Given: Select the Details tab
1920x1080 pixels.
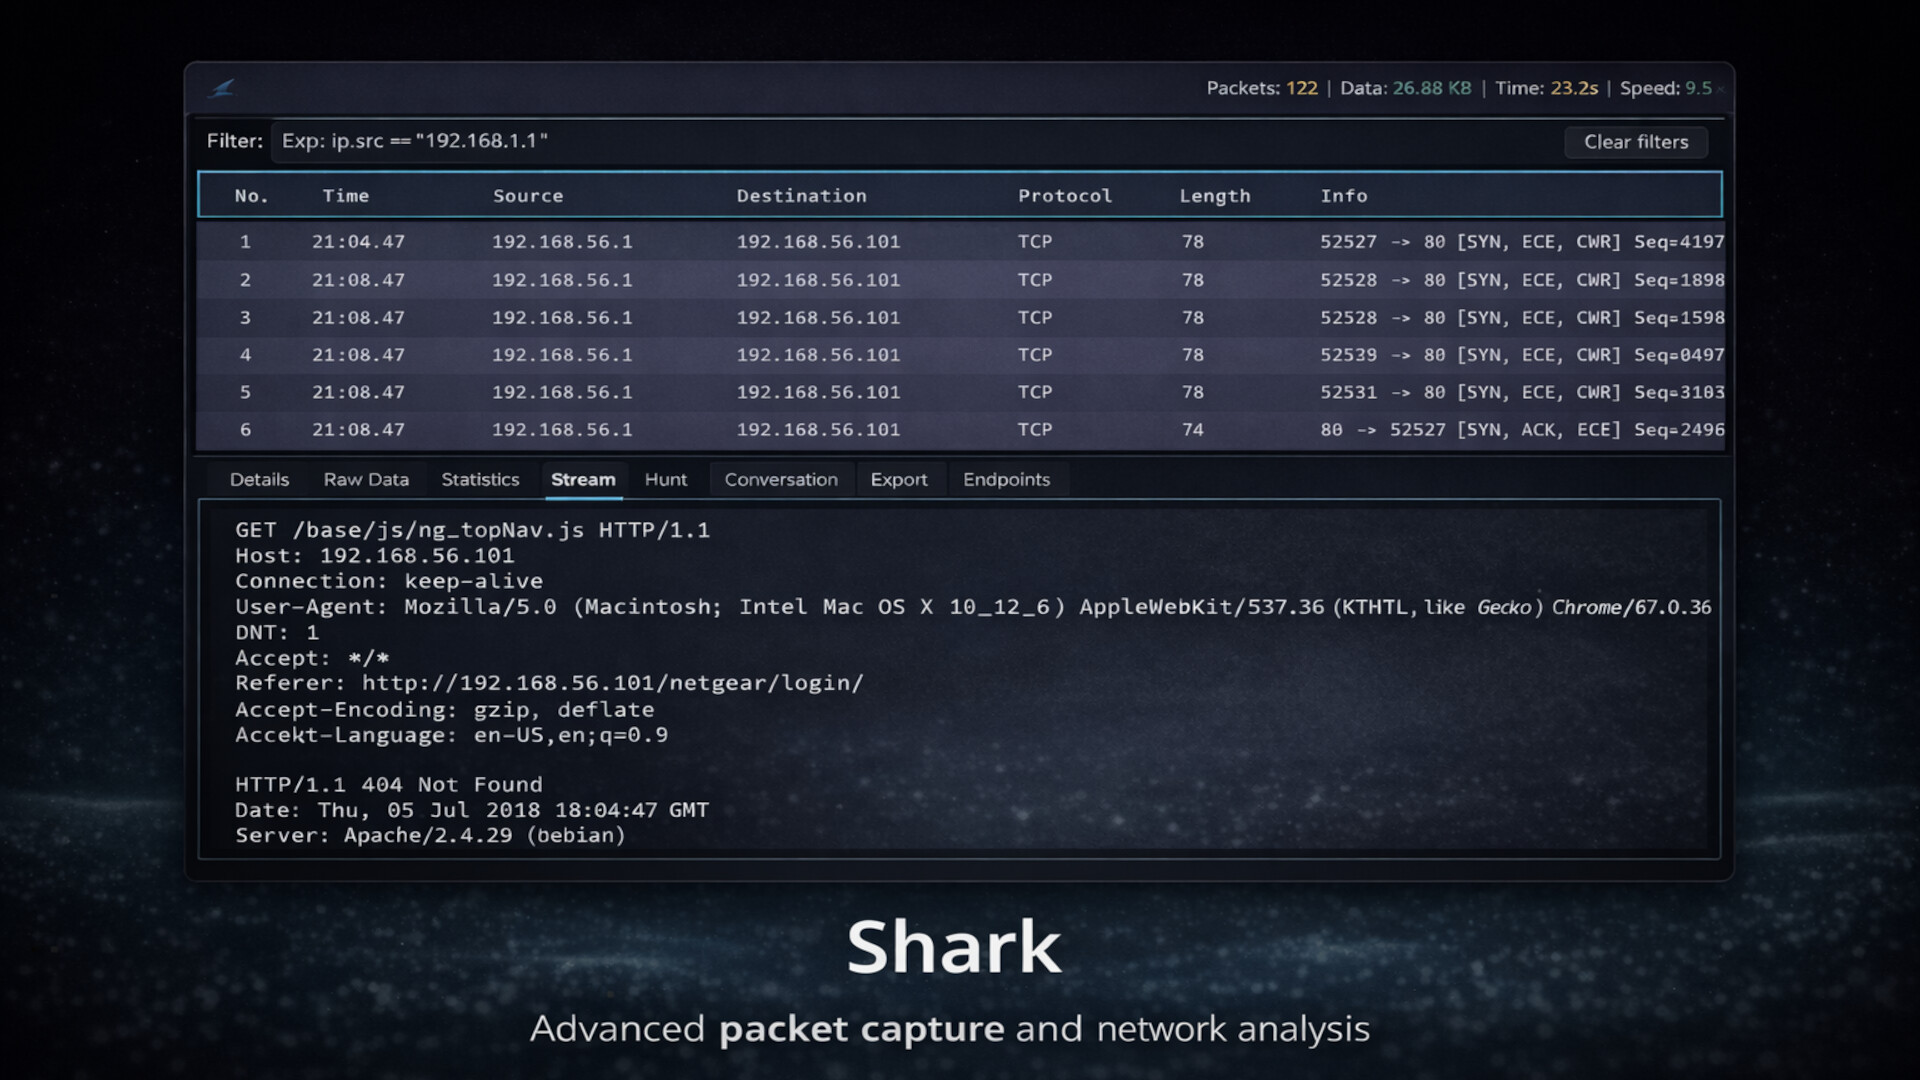Looking at the screenshot, I should (259, 479).
